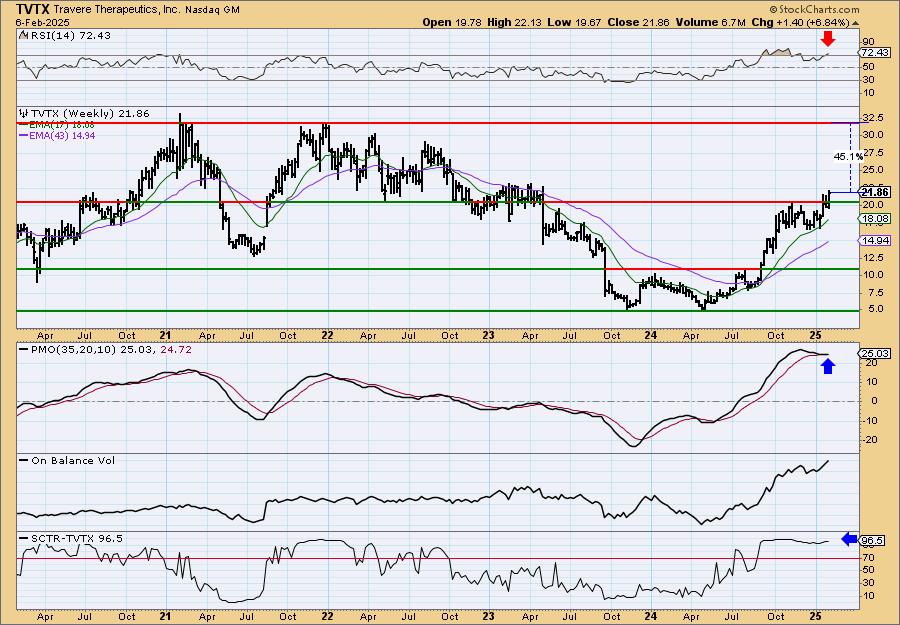Screen dimensions: 900x625
Task: Click the 32.5 price axis label
Action: pyautogui.click(x=873, y=118)
